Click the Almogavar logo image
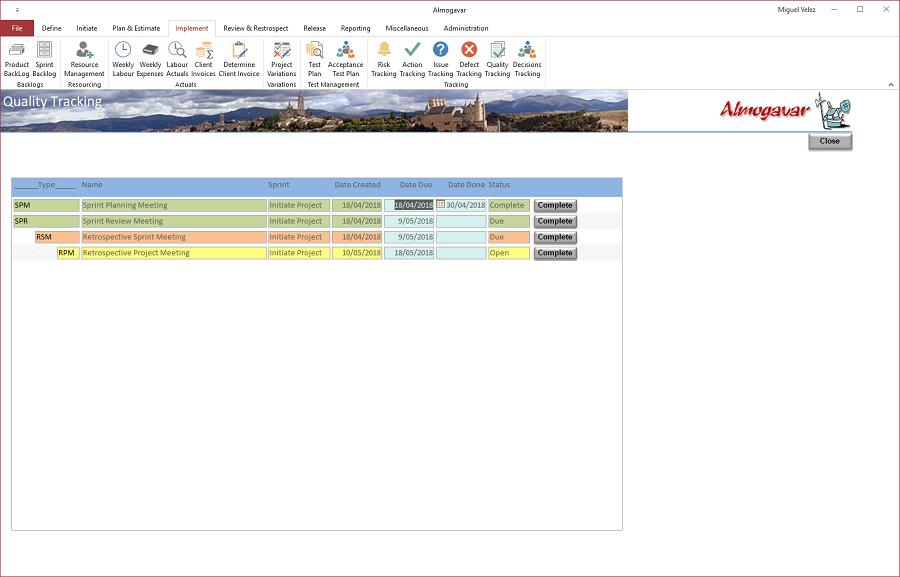Screen dimensions: 900x577 [785, 110]
